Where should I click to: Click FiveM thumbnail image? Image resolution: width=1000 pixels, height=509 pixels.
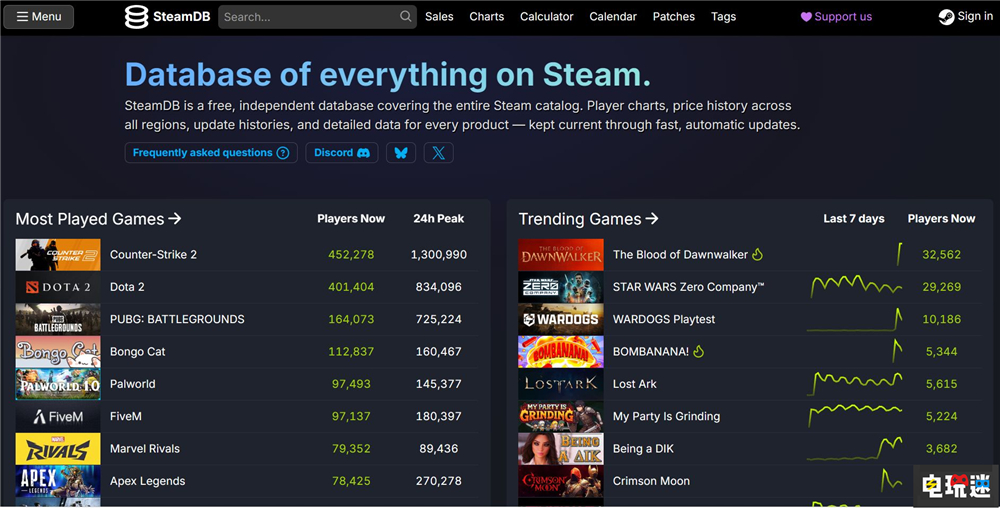coord(58,417)
